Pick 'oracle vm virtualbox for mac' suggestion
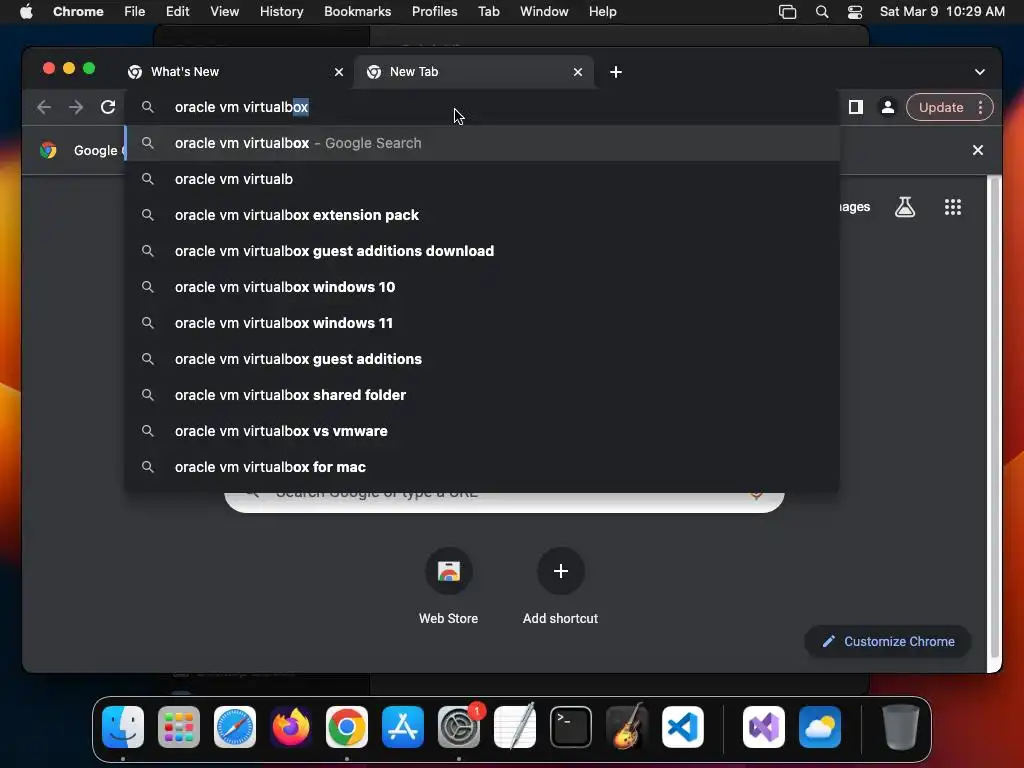The width and height of the screenshot is (1024, 768). (482, 466)
